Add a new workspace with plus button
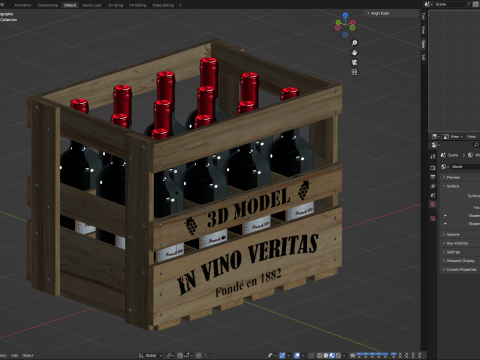The image size is (480, 360). coord(180,5)
